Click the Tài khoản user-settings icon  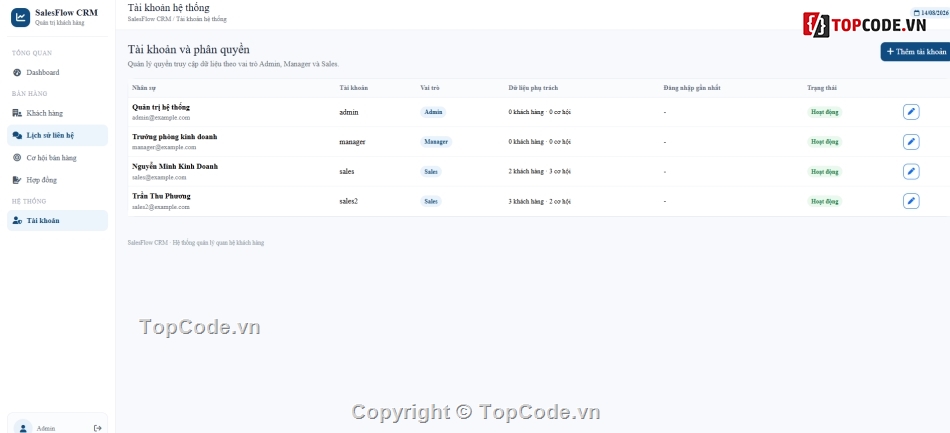tap(17, 221)
